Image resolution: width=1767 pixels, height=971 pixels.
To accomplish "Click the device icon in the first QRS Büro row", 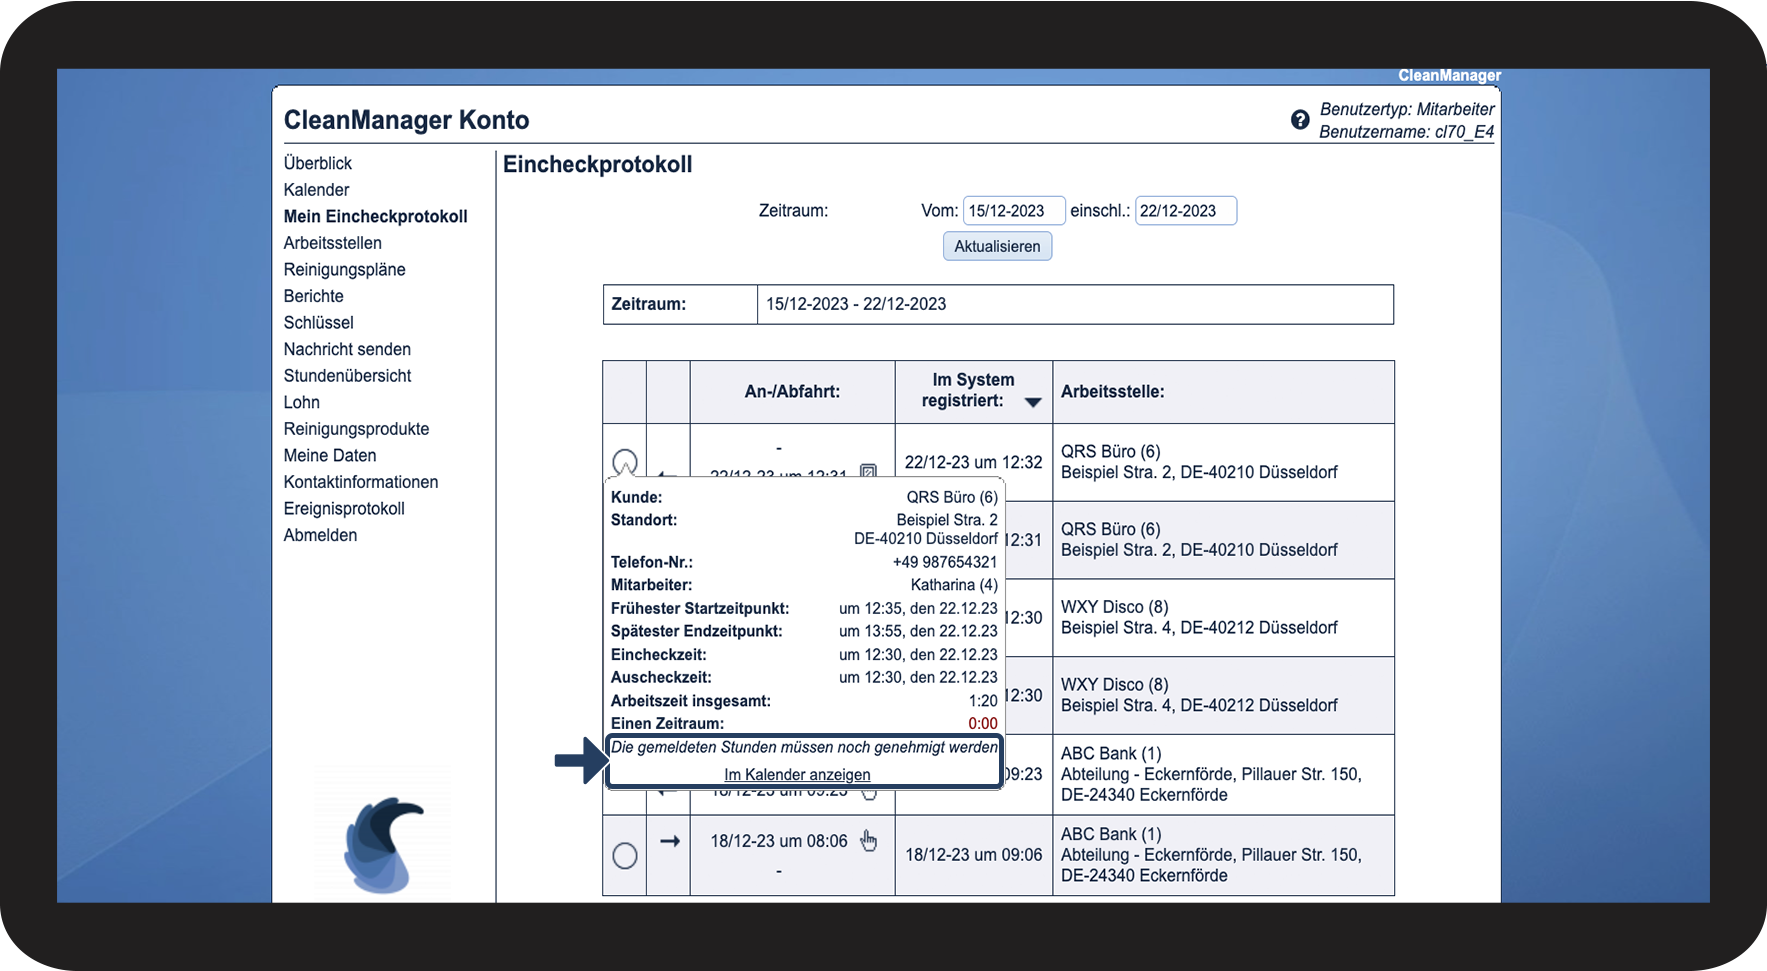I will pyautogui.click(x=868, y=471).
